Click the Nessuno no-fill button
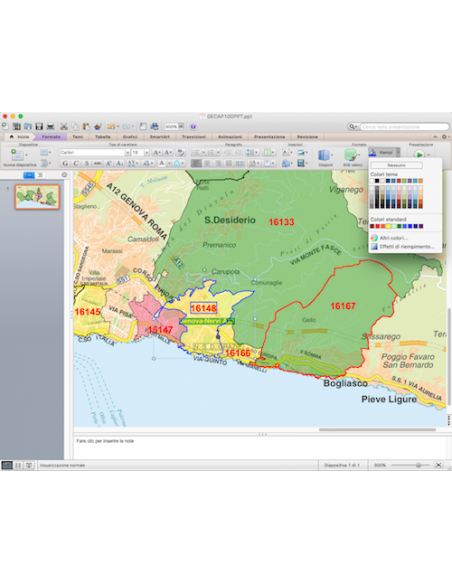Viewport: 452px width, 584px height. (397, 165)
